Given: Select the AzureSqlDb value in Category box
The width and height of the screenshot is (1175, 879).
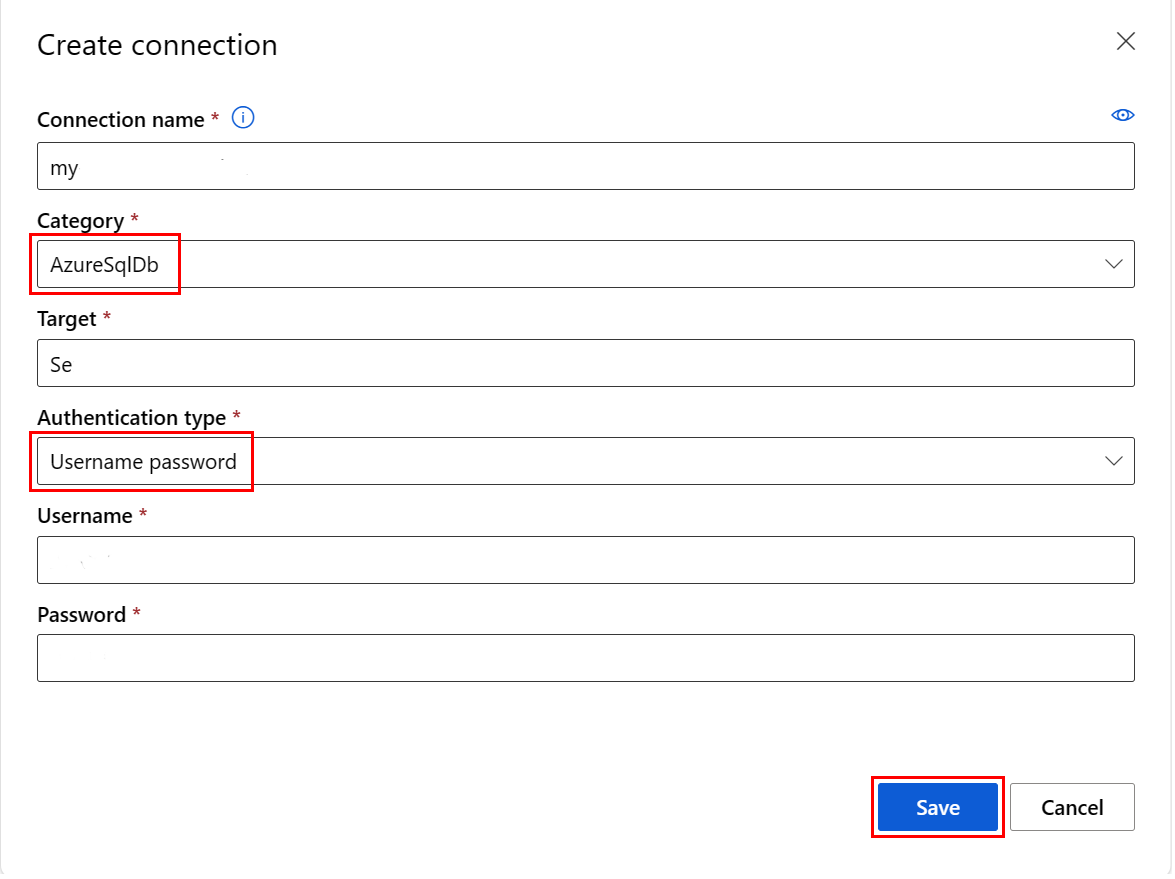Looking at the screenshot, I should pos(105,265).
